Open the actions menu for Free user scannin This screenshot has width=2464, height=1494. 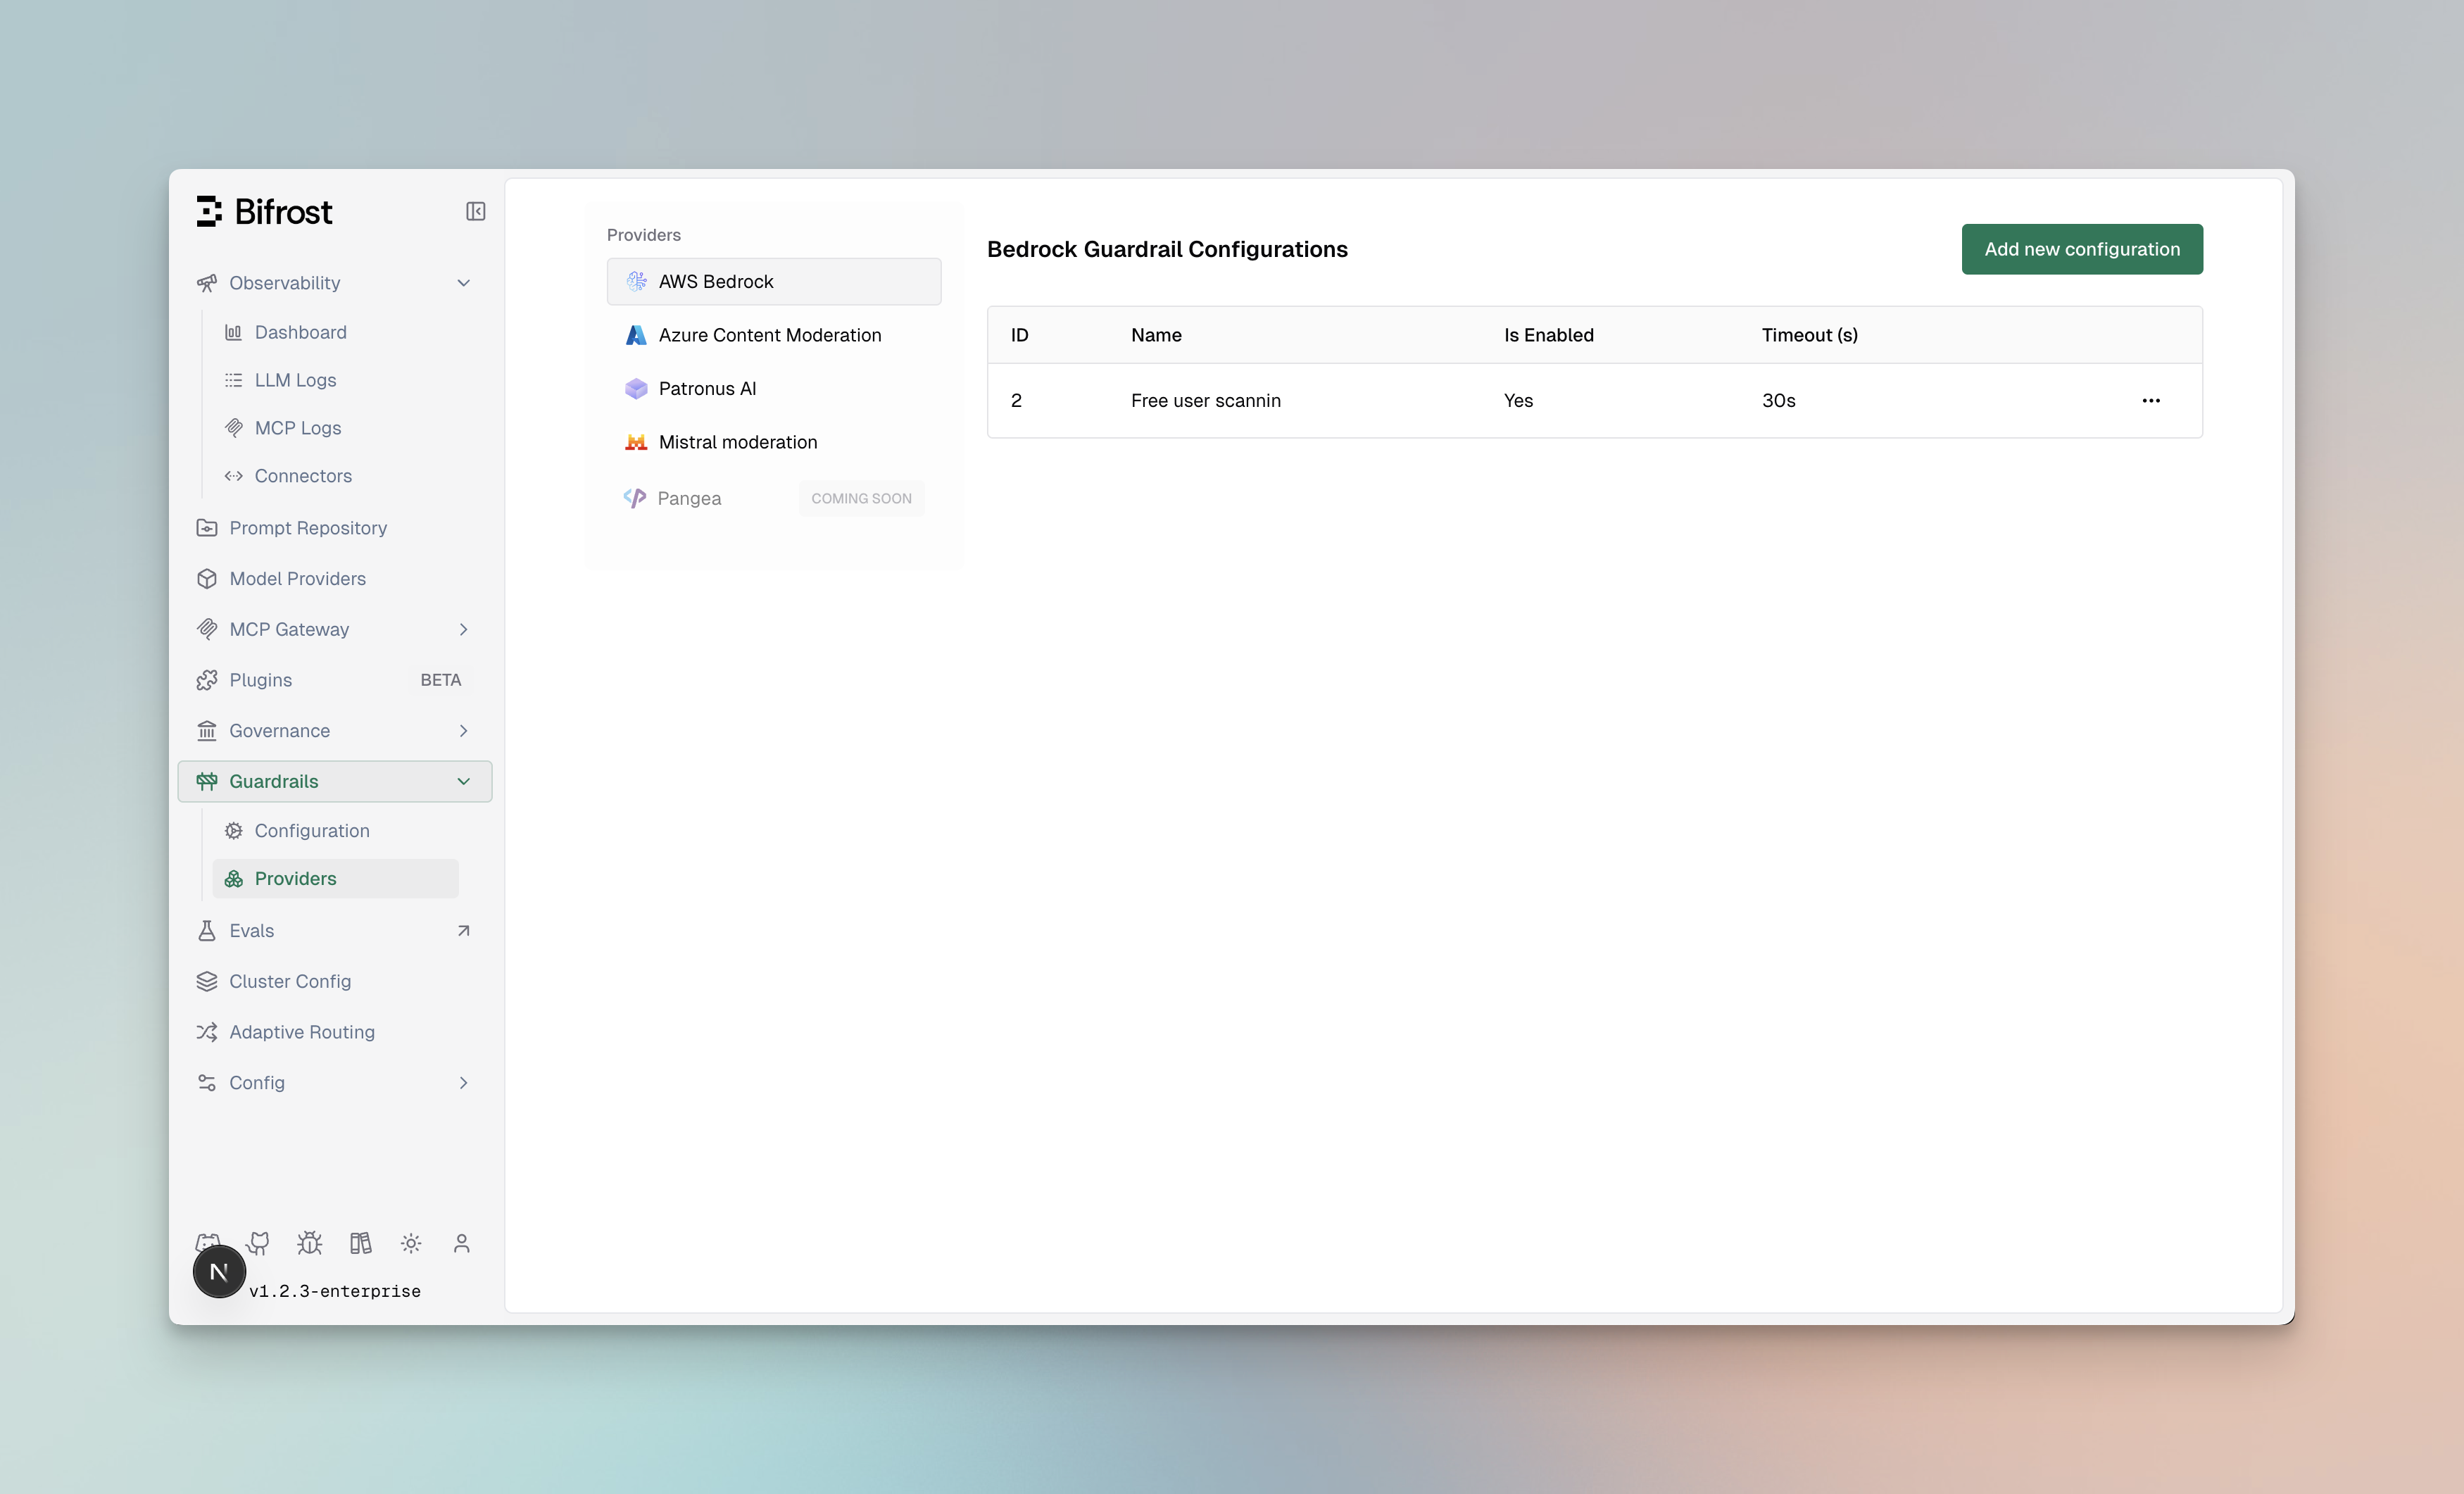(2152, 400)
